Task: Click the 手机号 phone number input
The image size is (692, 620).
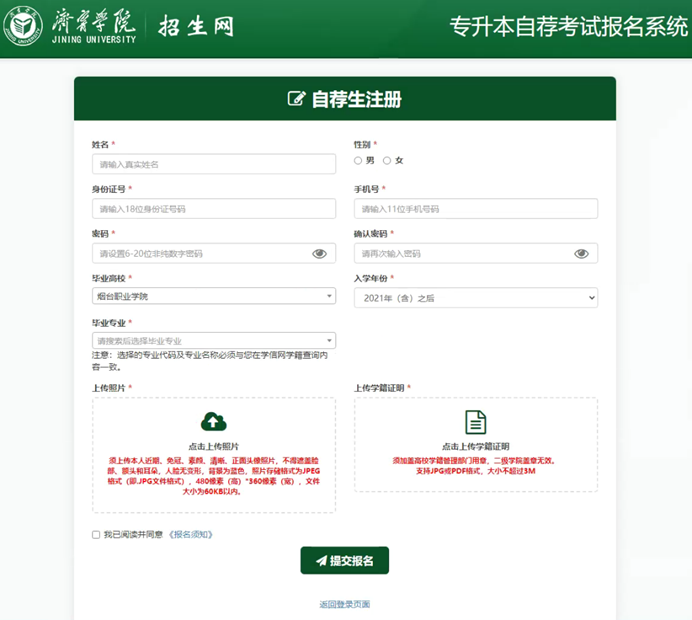Action: [475, 209]
